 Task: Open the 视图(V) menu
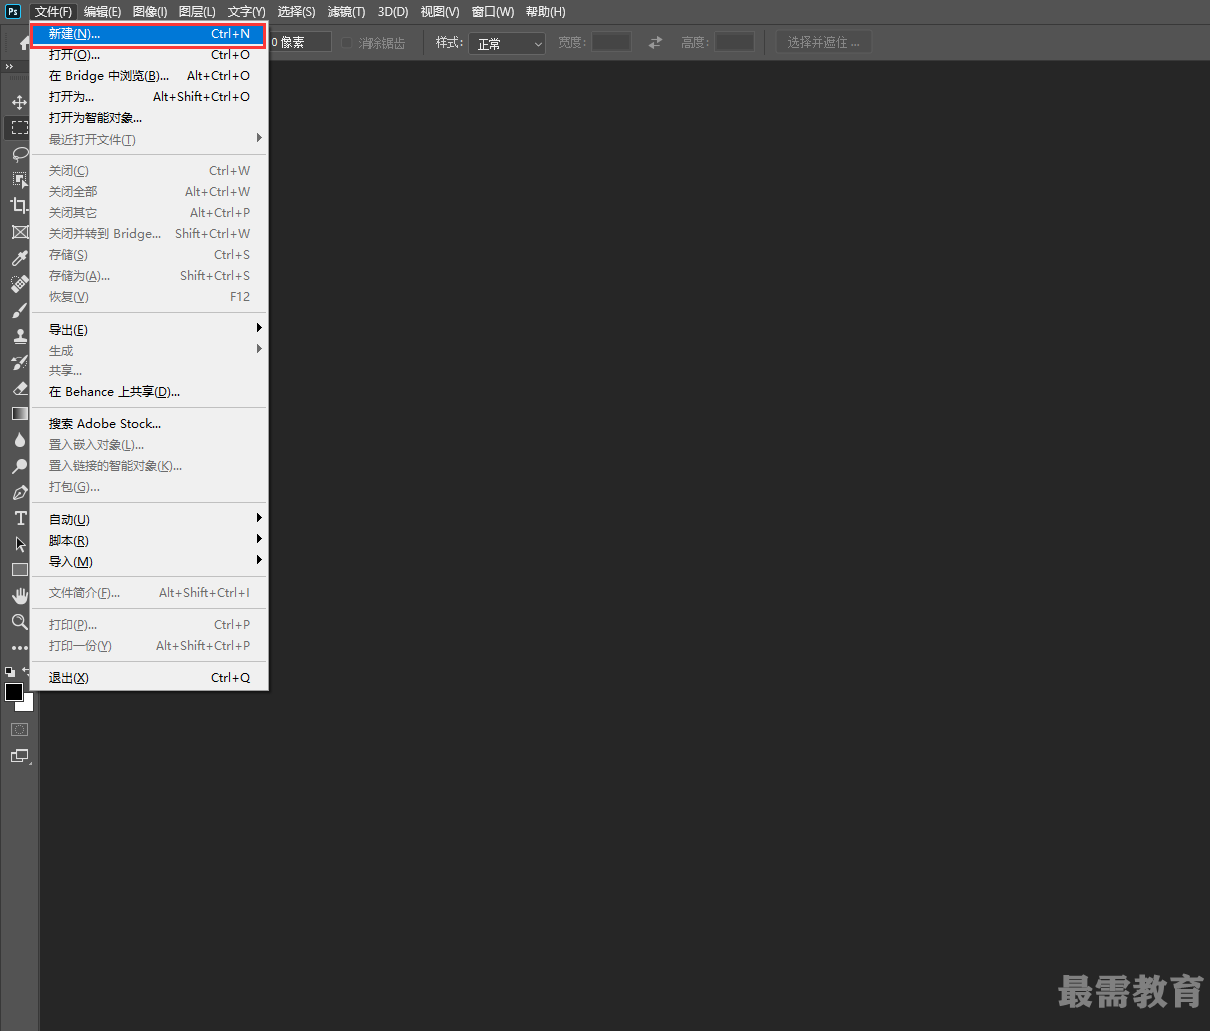pos(440,12)
